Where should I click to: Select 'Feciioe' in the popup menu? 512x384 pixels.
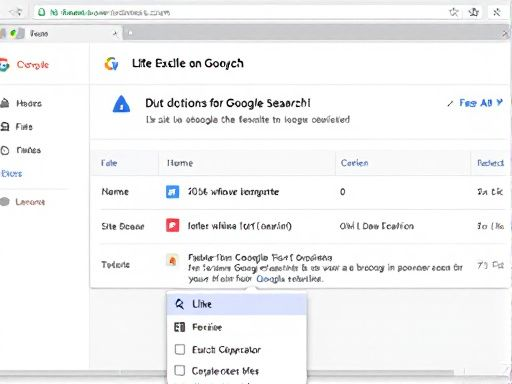[237, 327]
